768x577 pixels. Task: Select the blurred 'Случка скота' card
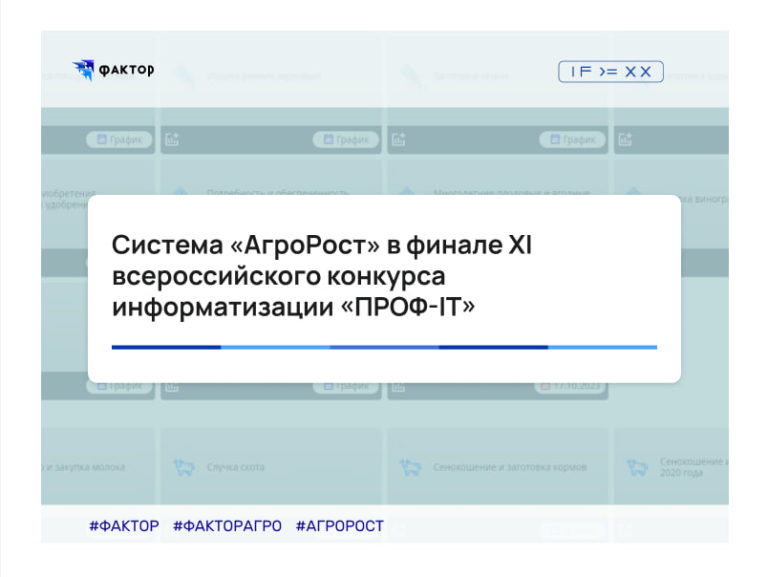click(271, 467)
